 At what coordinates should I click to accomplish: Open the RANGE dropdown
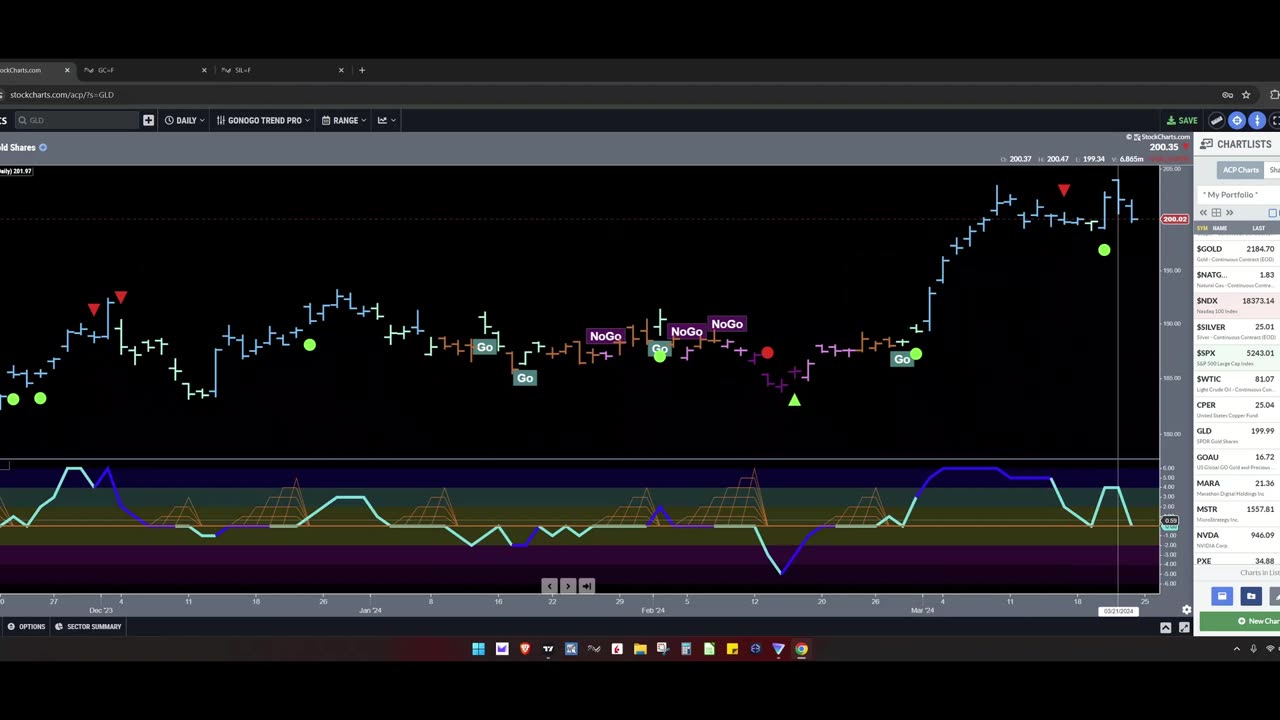pyautogui.click(x=344, y=120)
